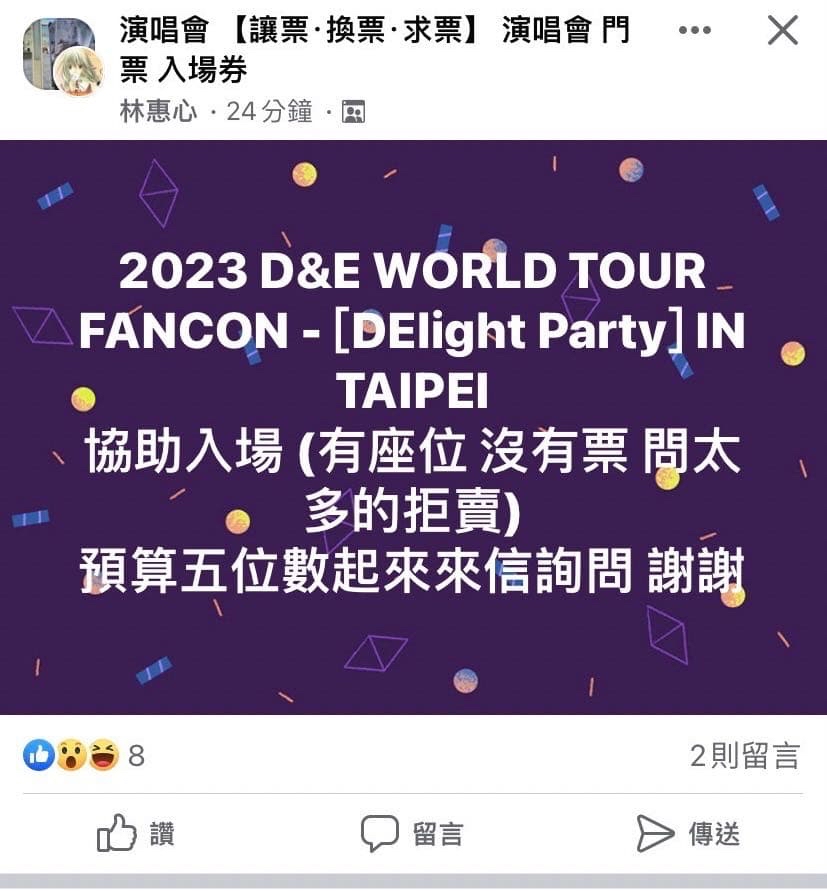Open the poster's anime profile picture

78,73
